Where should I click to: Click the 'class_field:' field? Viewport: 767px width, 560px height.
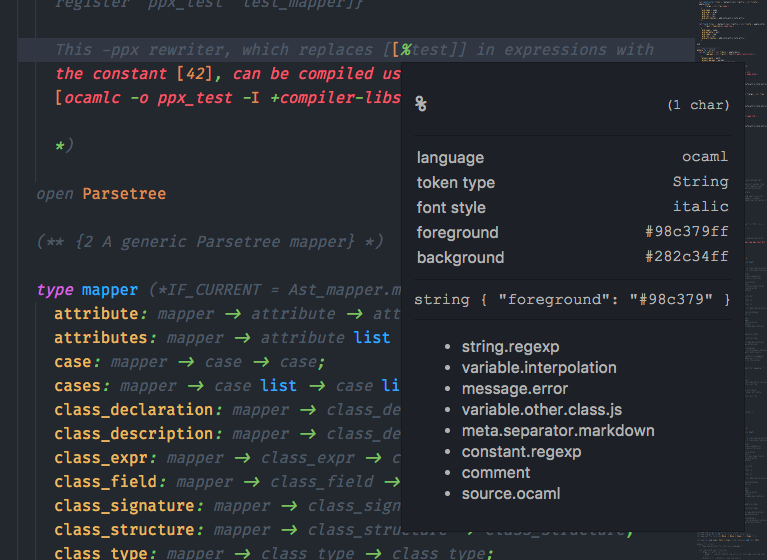[x=110, y=482]
